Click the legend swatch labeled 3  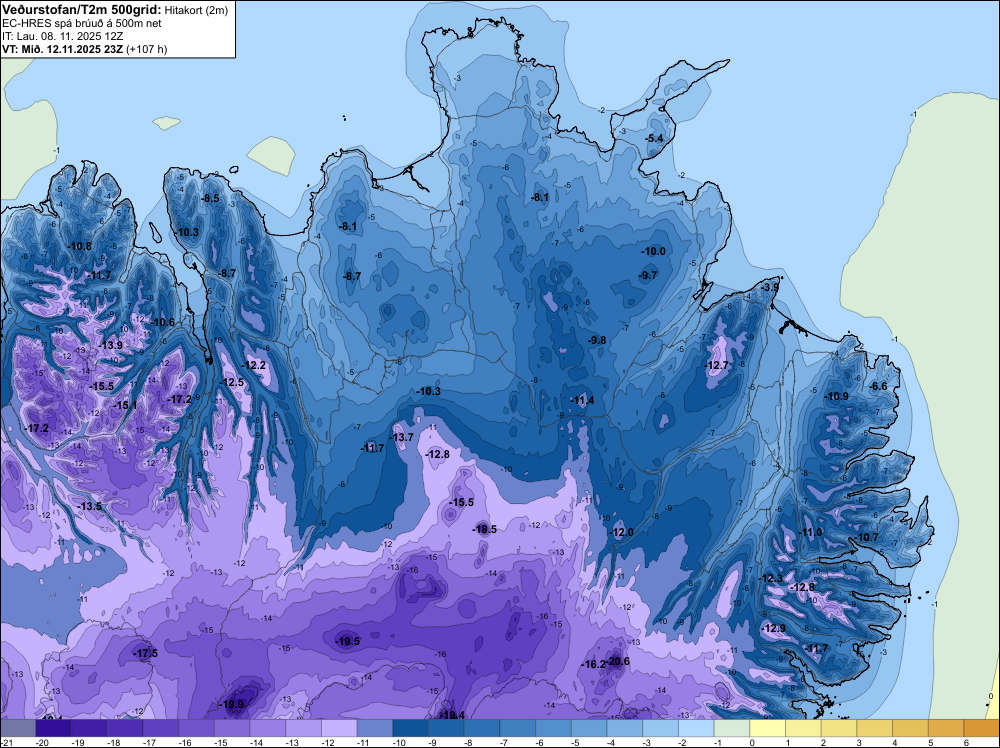point(875,728)
